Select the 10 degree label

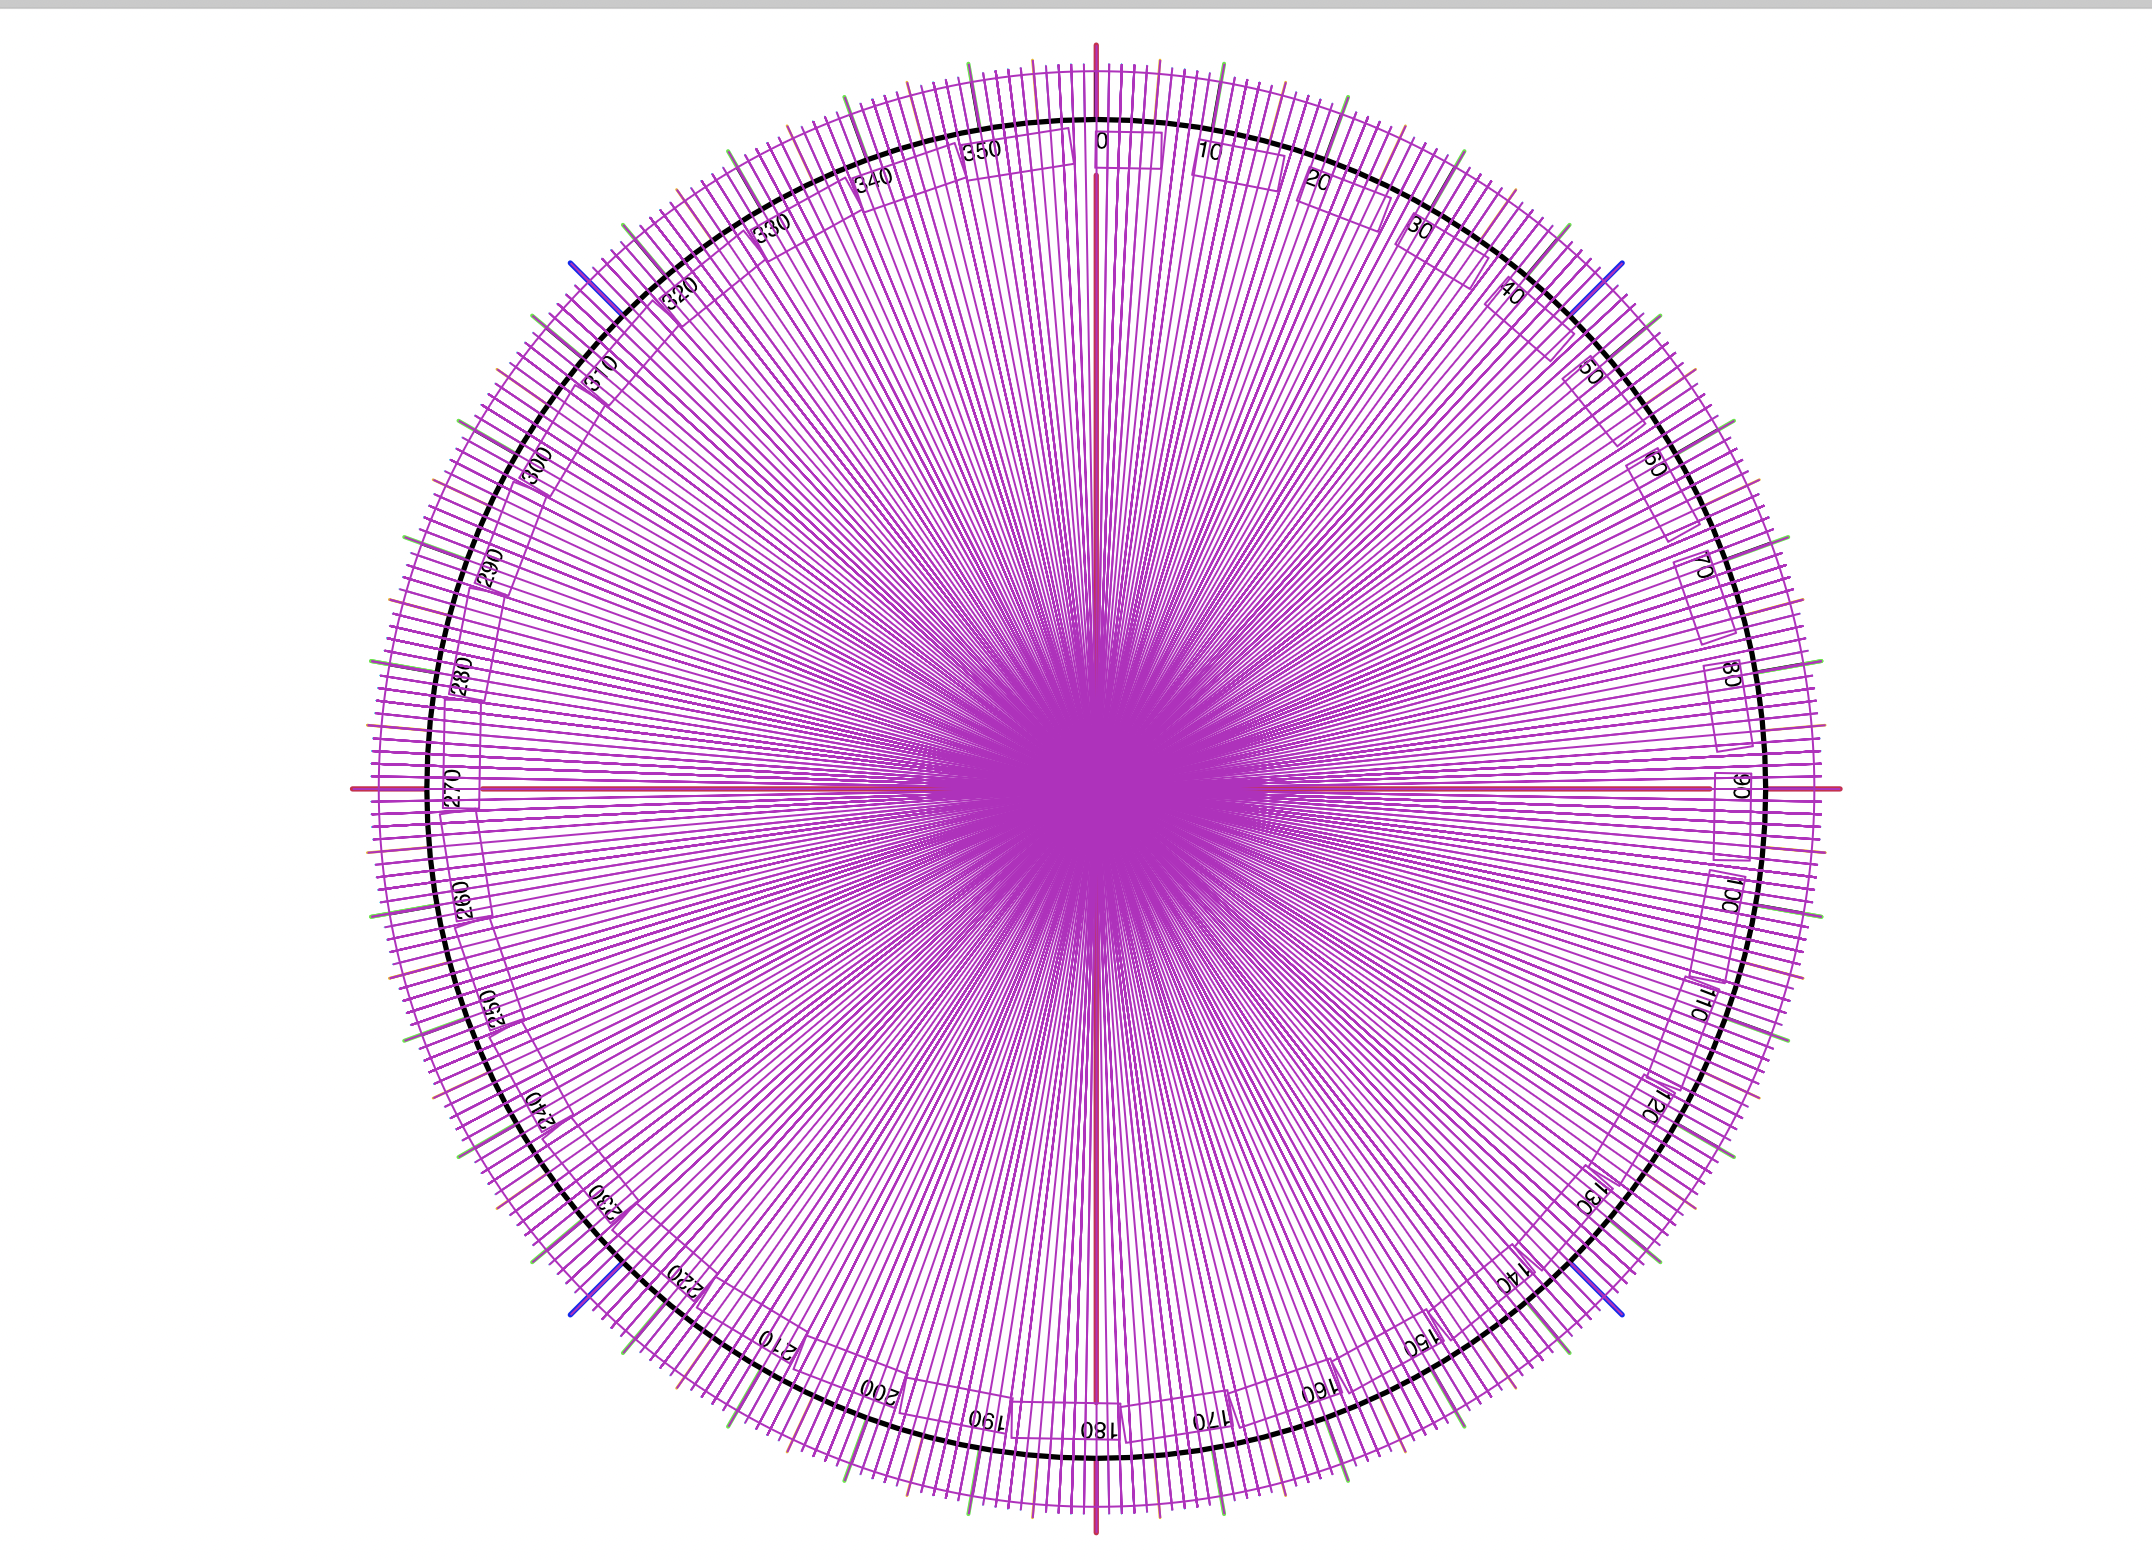pyautogui.click(x=1210, y=152)
